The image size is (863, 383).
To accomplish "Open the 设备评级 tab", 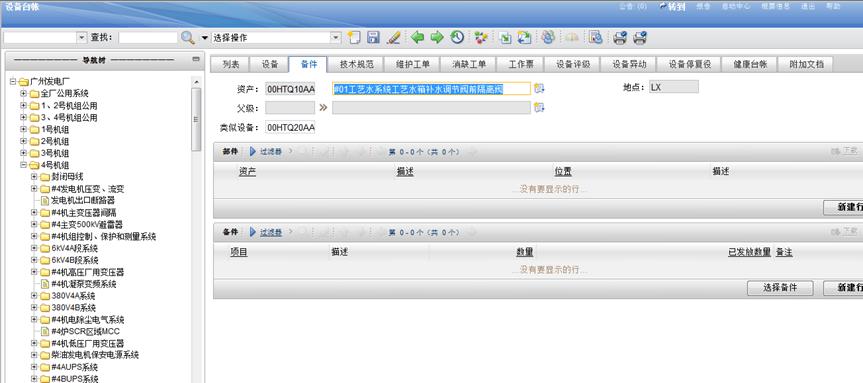I will click(572, 64).
